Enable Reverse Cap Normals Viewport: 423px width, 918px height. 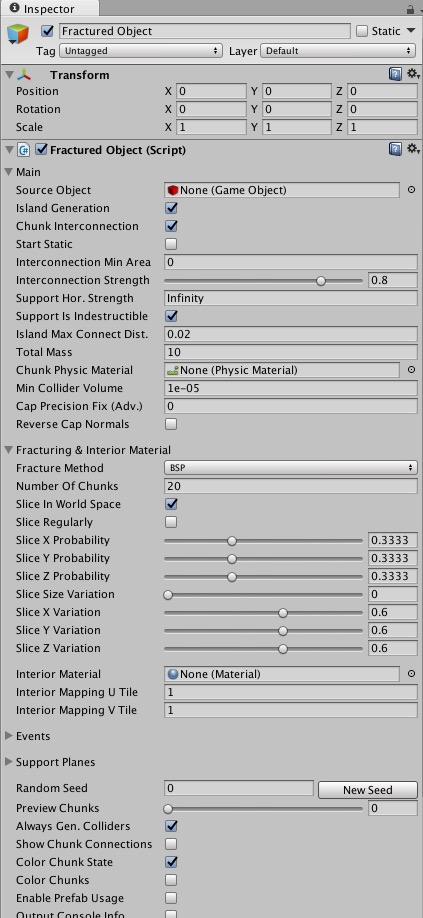pos(171,424)
